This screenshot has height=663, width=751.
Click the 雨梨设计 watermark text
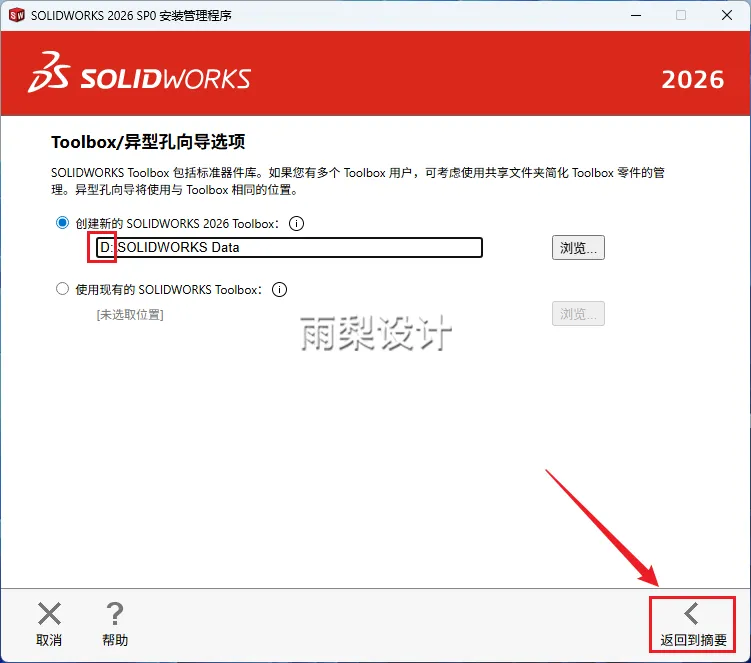pyautogui.click(x=376, y=333)
